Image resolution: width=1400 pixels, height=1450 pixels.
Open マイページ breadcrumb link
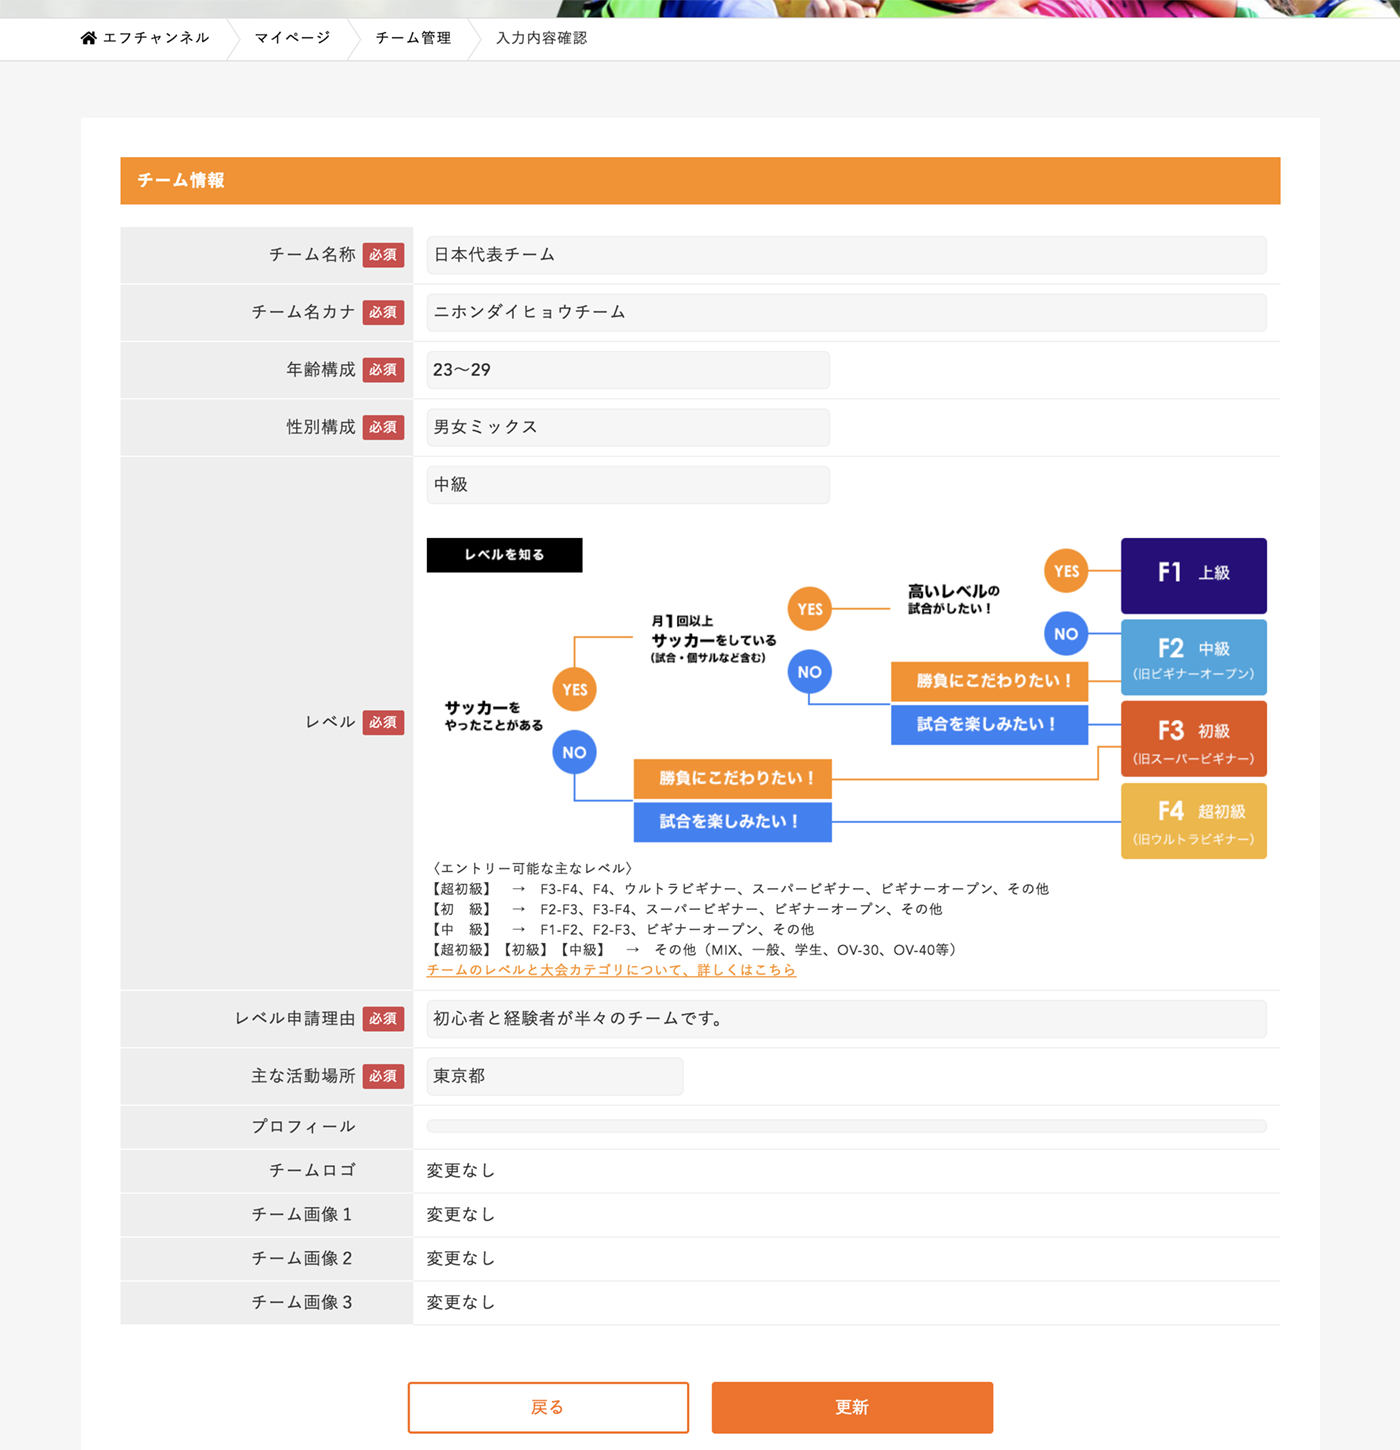[292, 38]
